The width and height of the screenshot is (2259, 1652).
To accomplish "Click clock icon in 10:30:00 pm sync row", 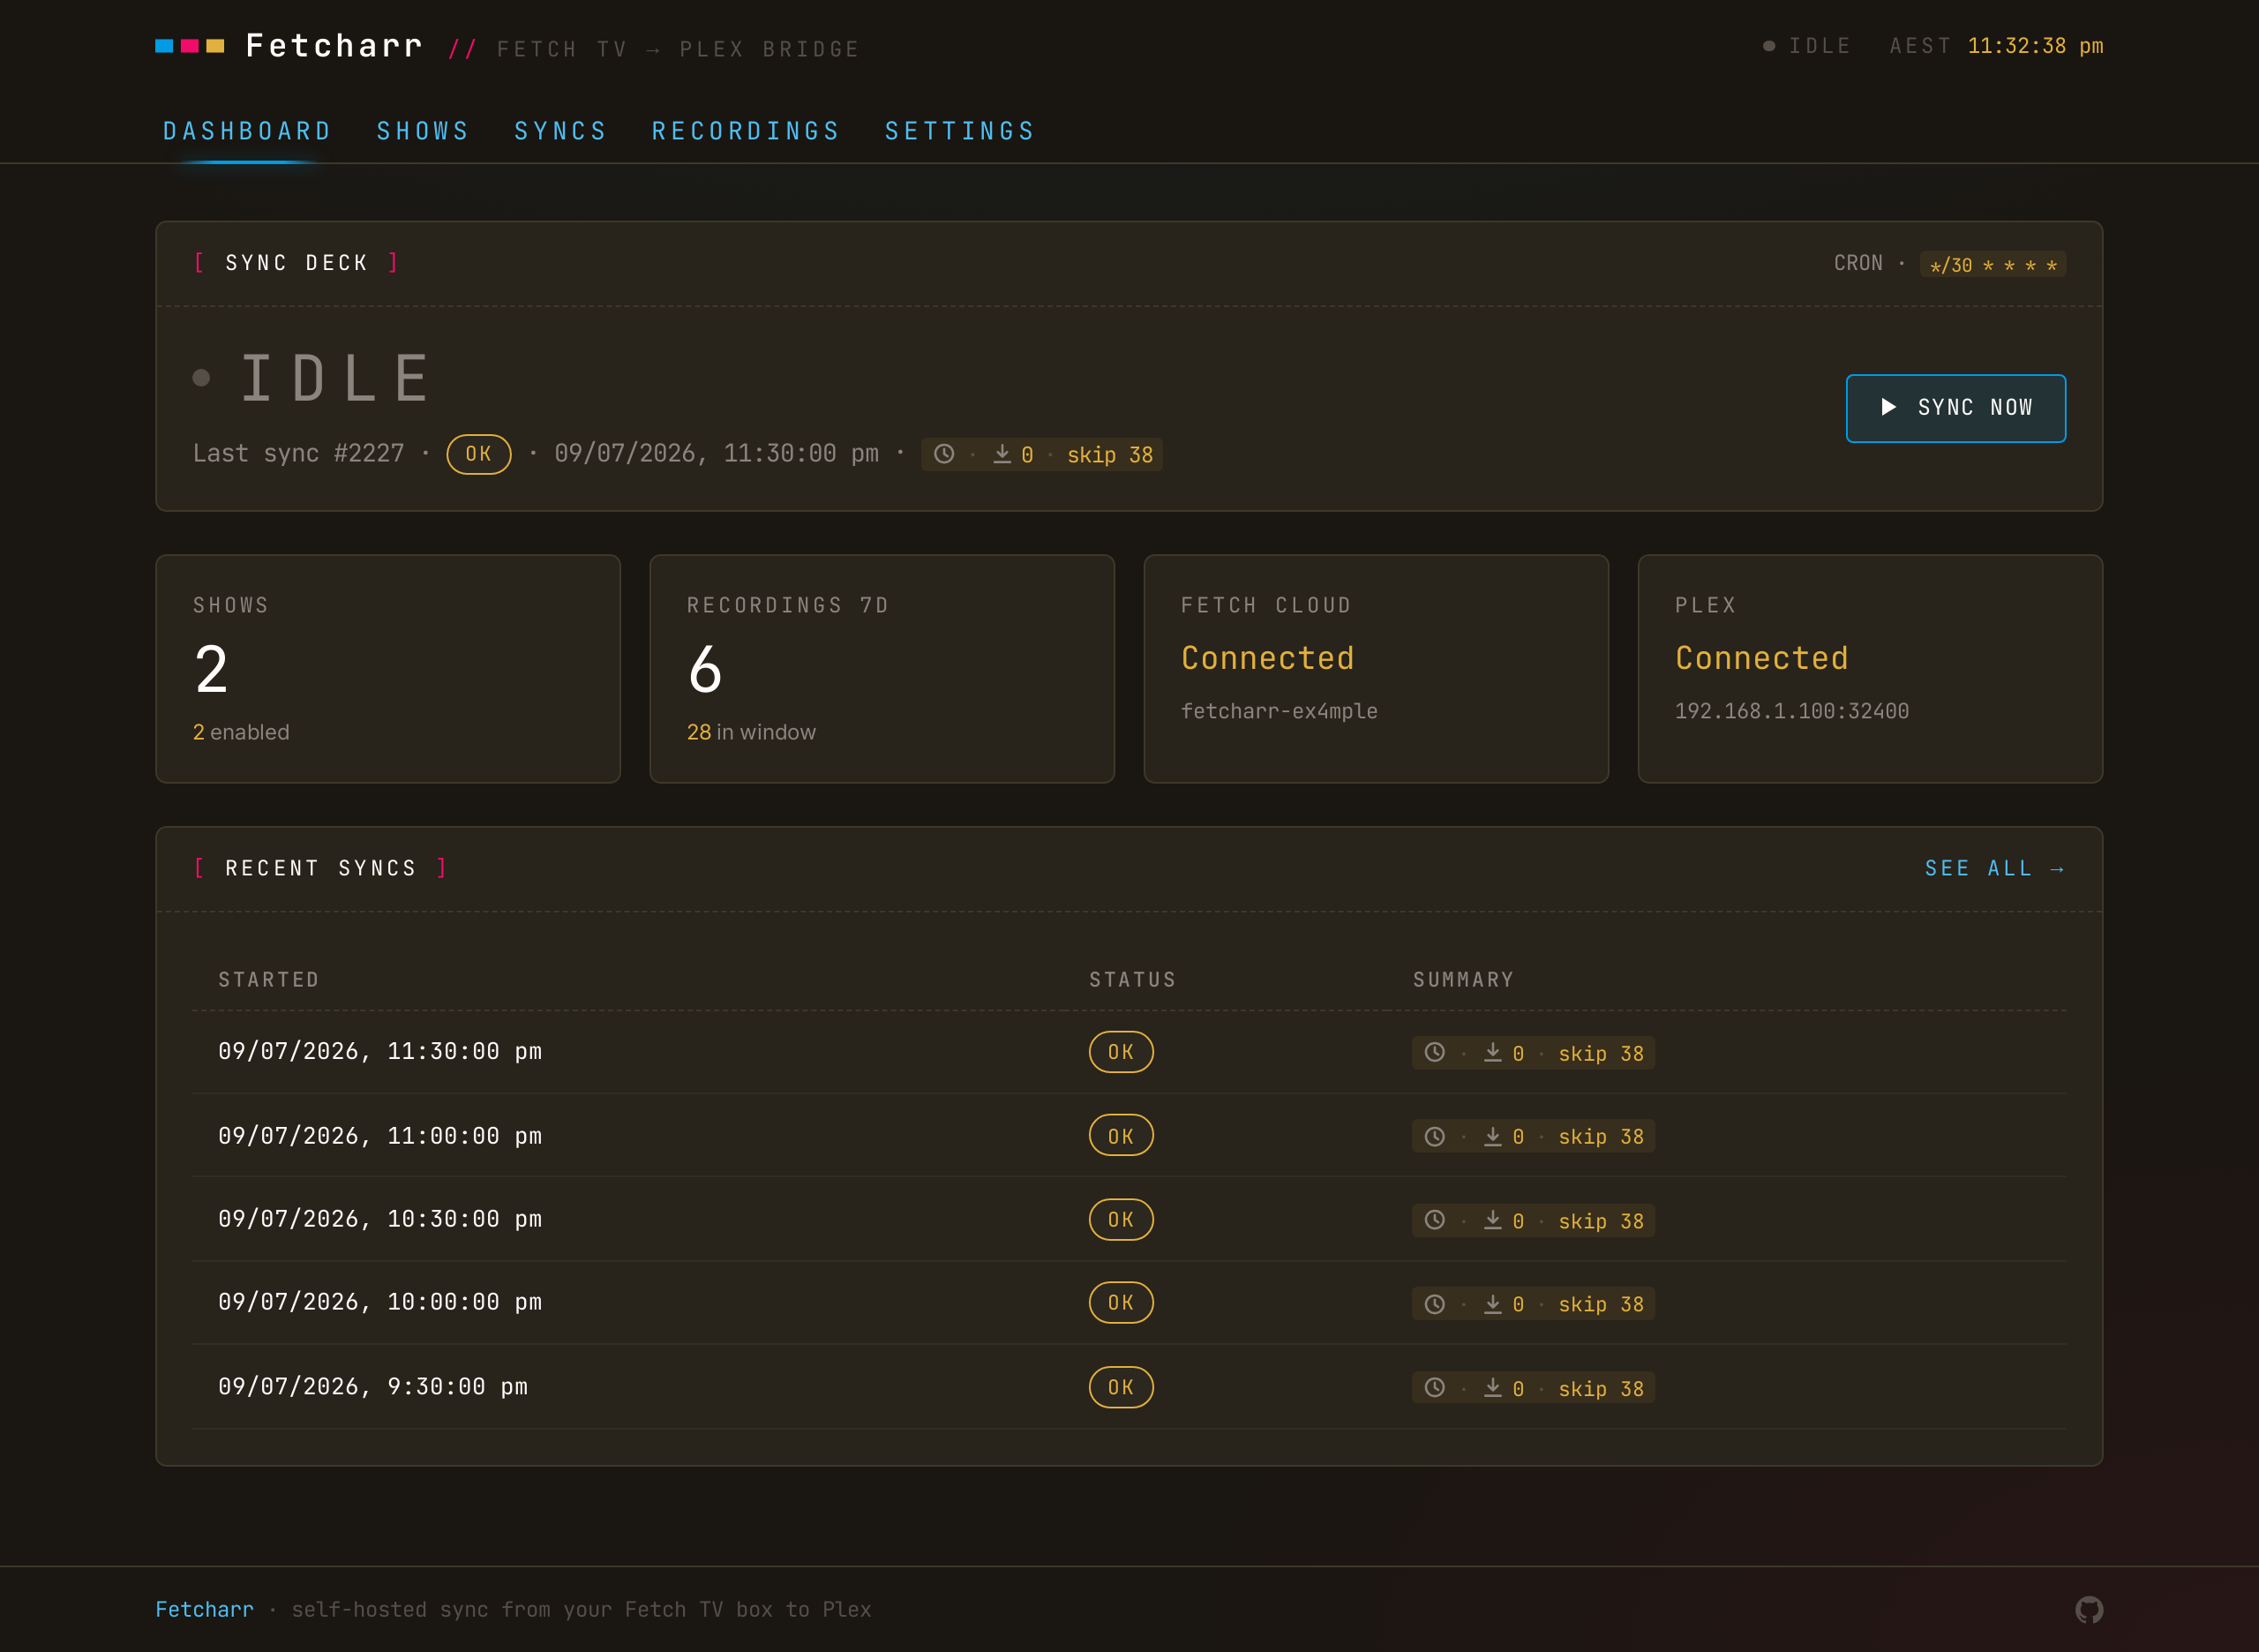I will click(1434, 1220).
